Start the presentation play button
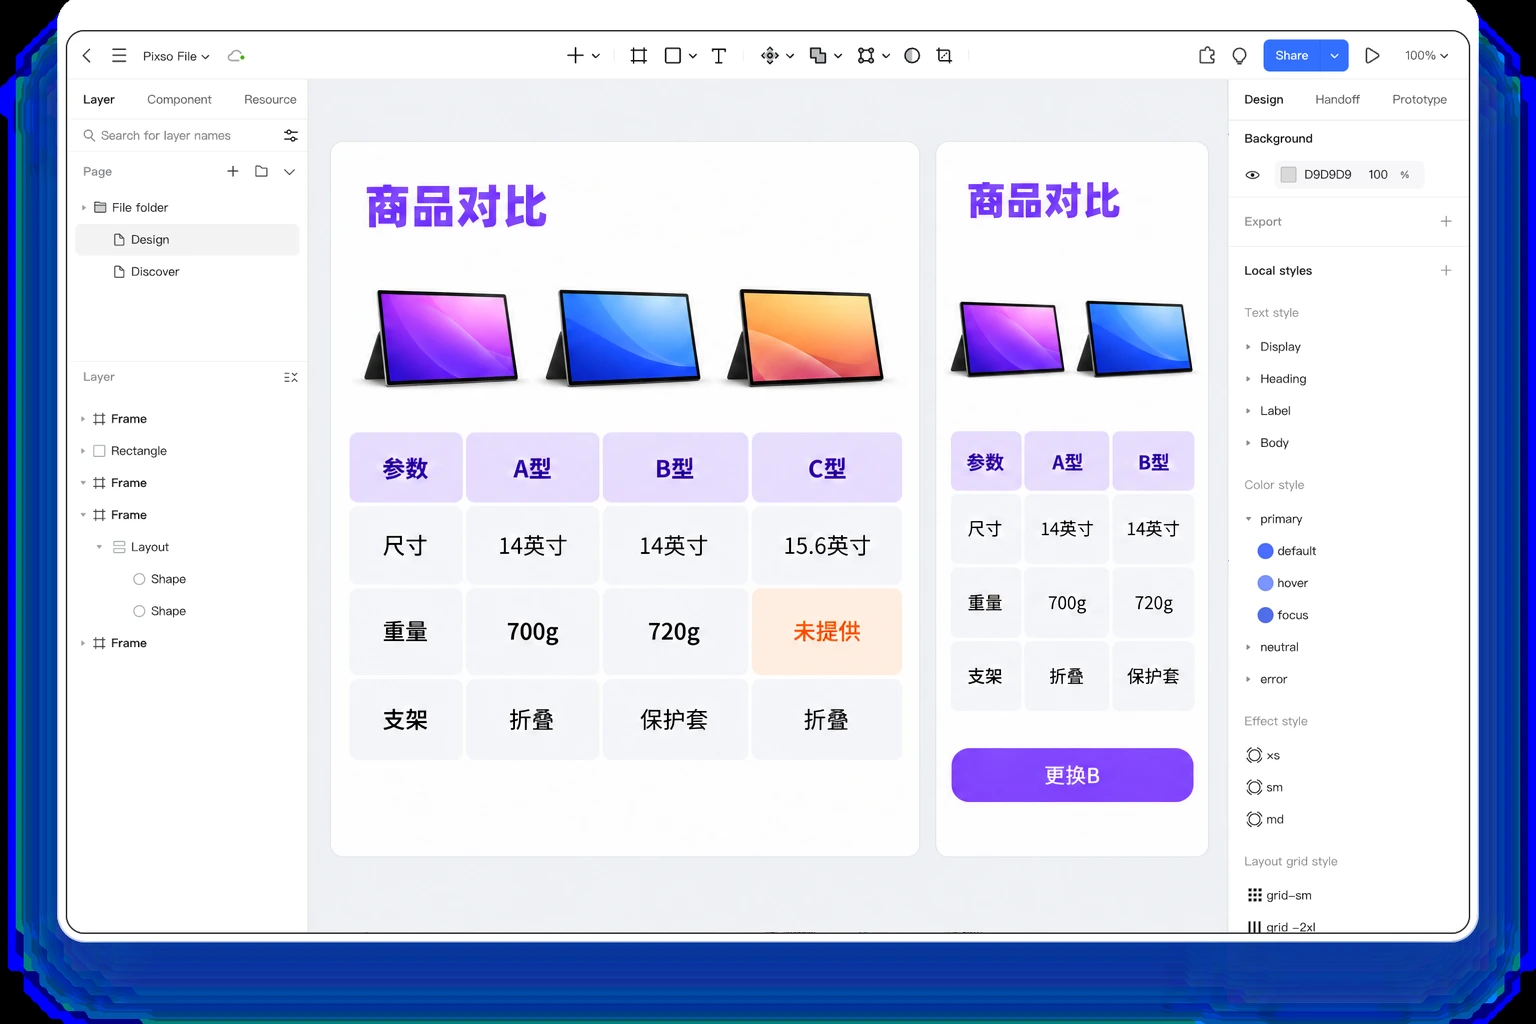 (1372, 56)
